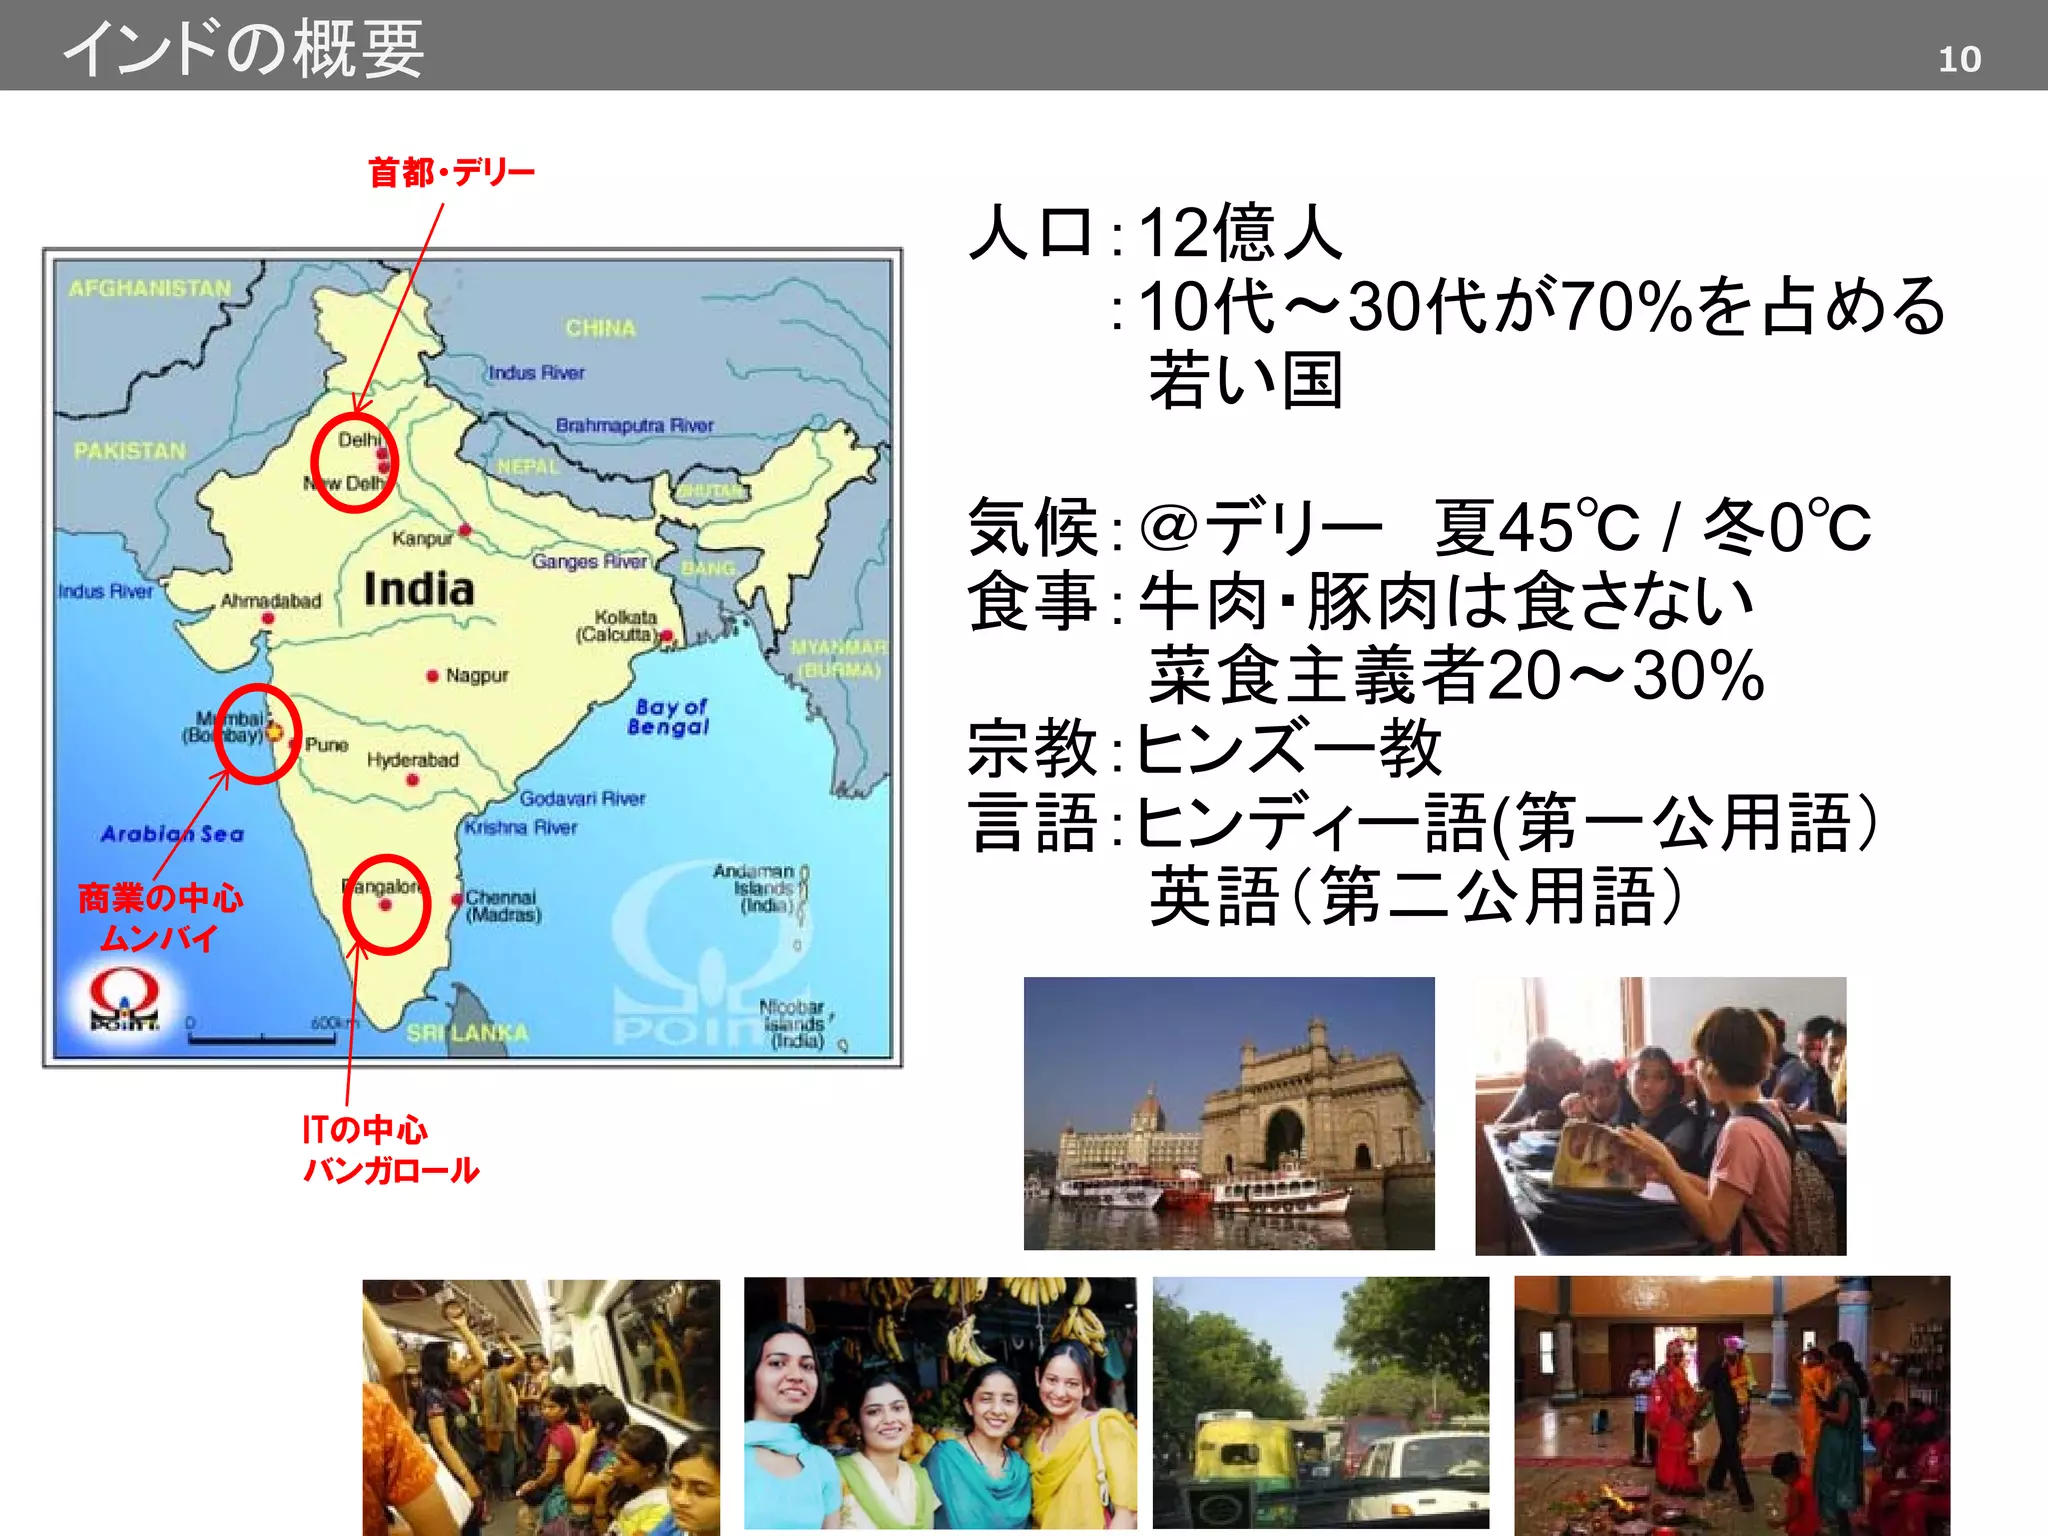Screen dimensions: 2048x1536
Task: Click the India map image
Action: 472,658
